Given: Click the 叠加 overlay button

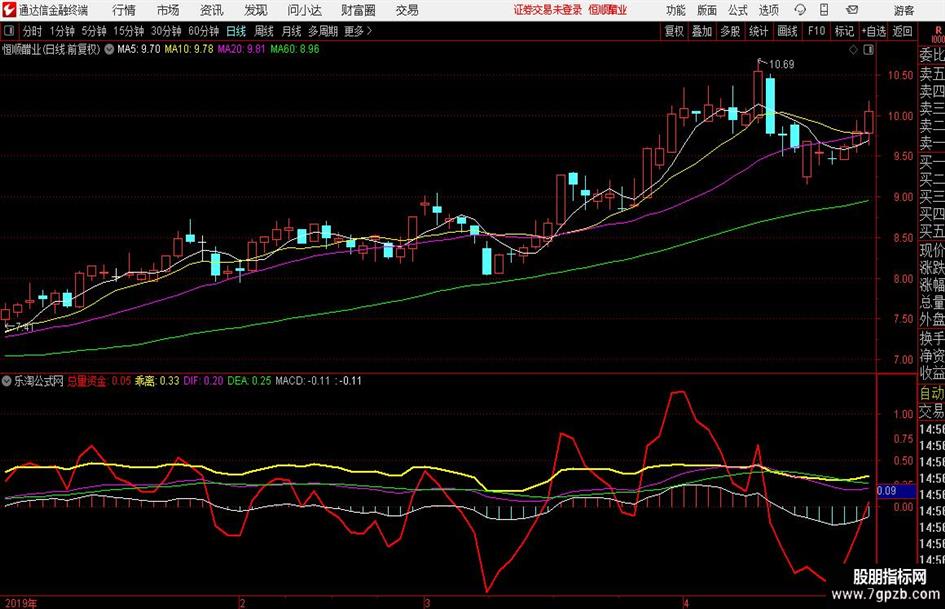Looking at the screenshot, I should click(702, 31).
